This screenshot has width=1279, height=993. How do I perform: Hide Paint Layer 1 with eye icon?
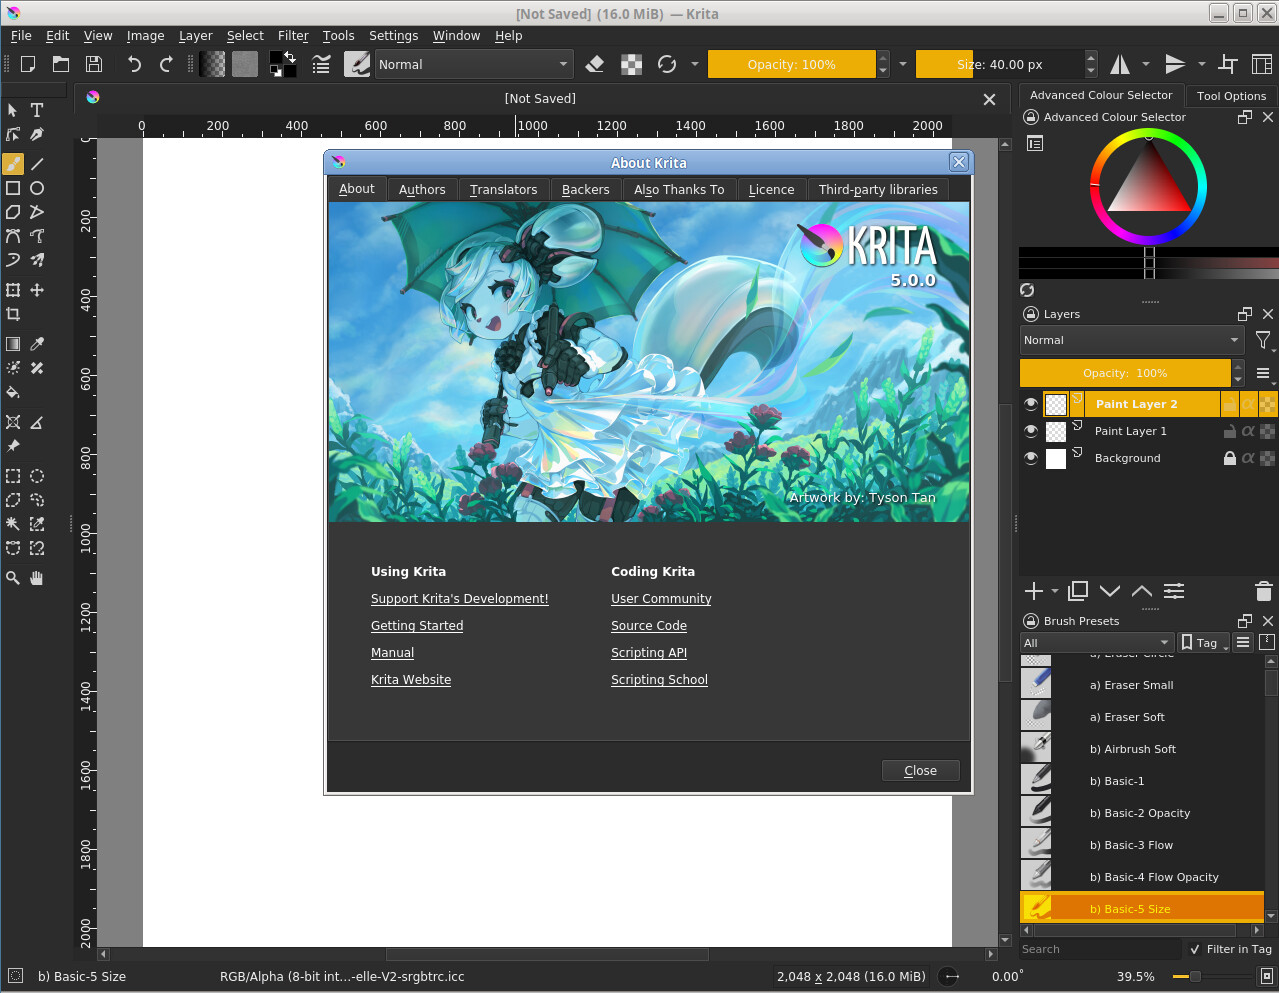click(1031, 431)
